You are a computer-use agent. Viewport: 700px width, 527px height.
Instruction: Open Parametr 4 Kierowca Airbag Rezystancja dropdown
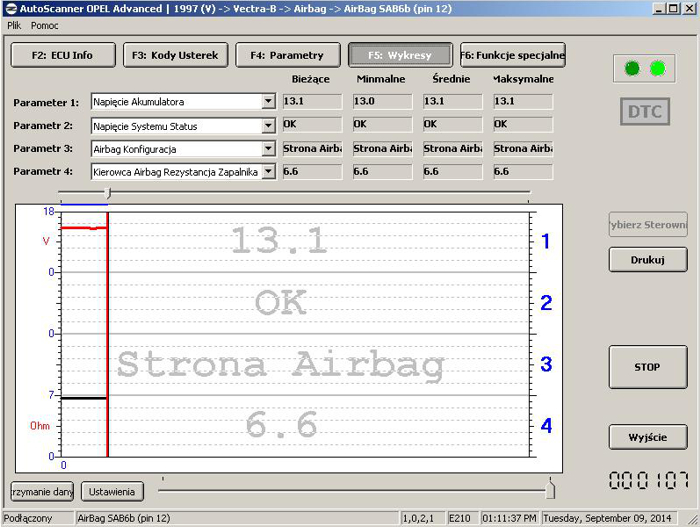[268, 172]
